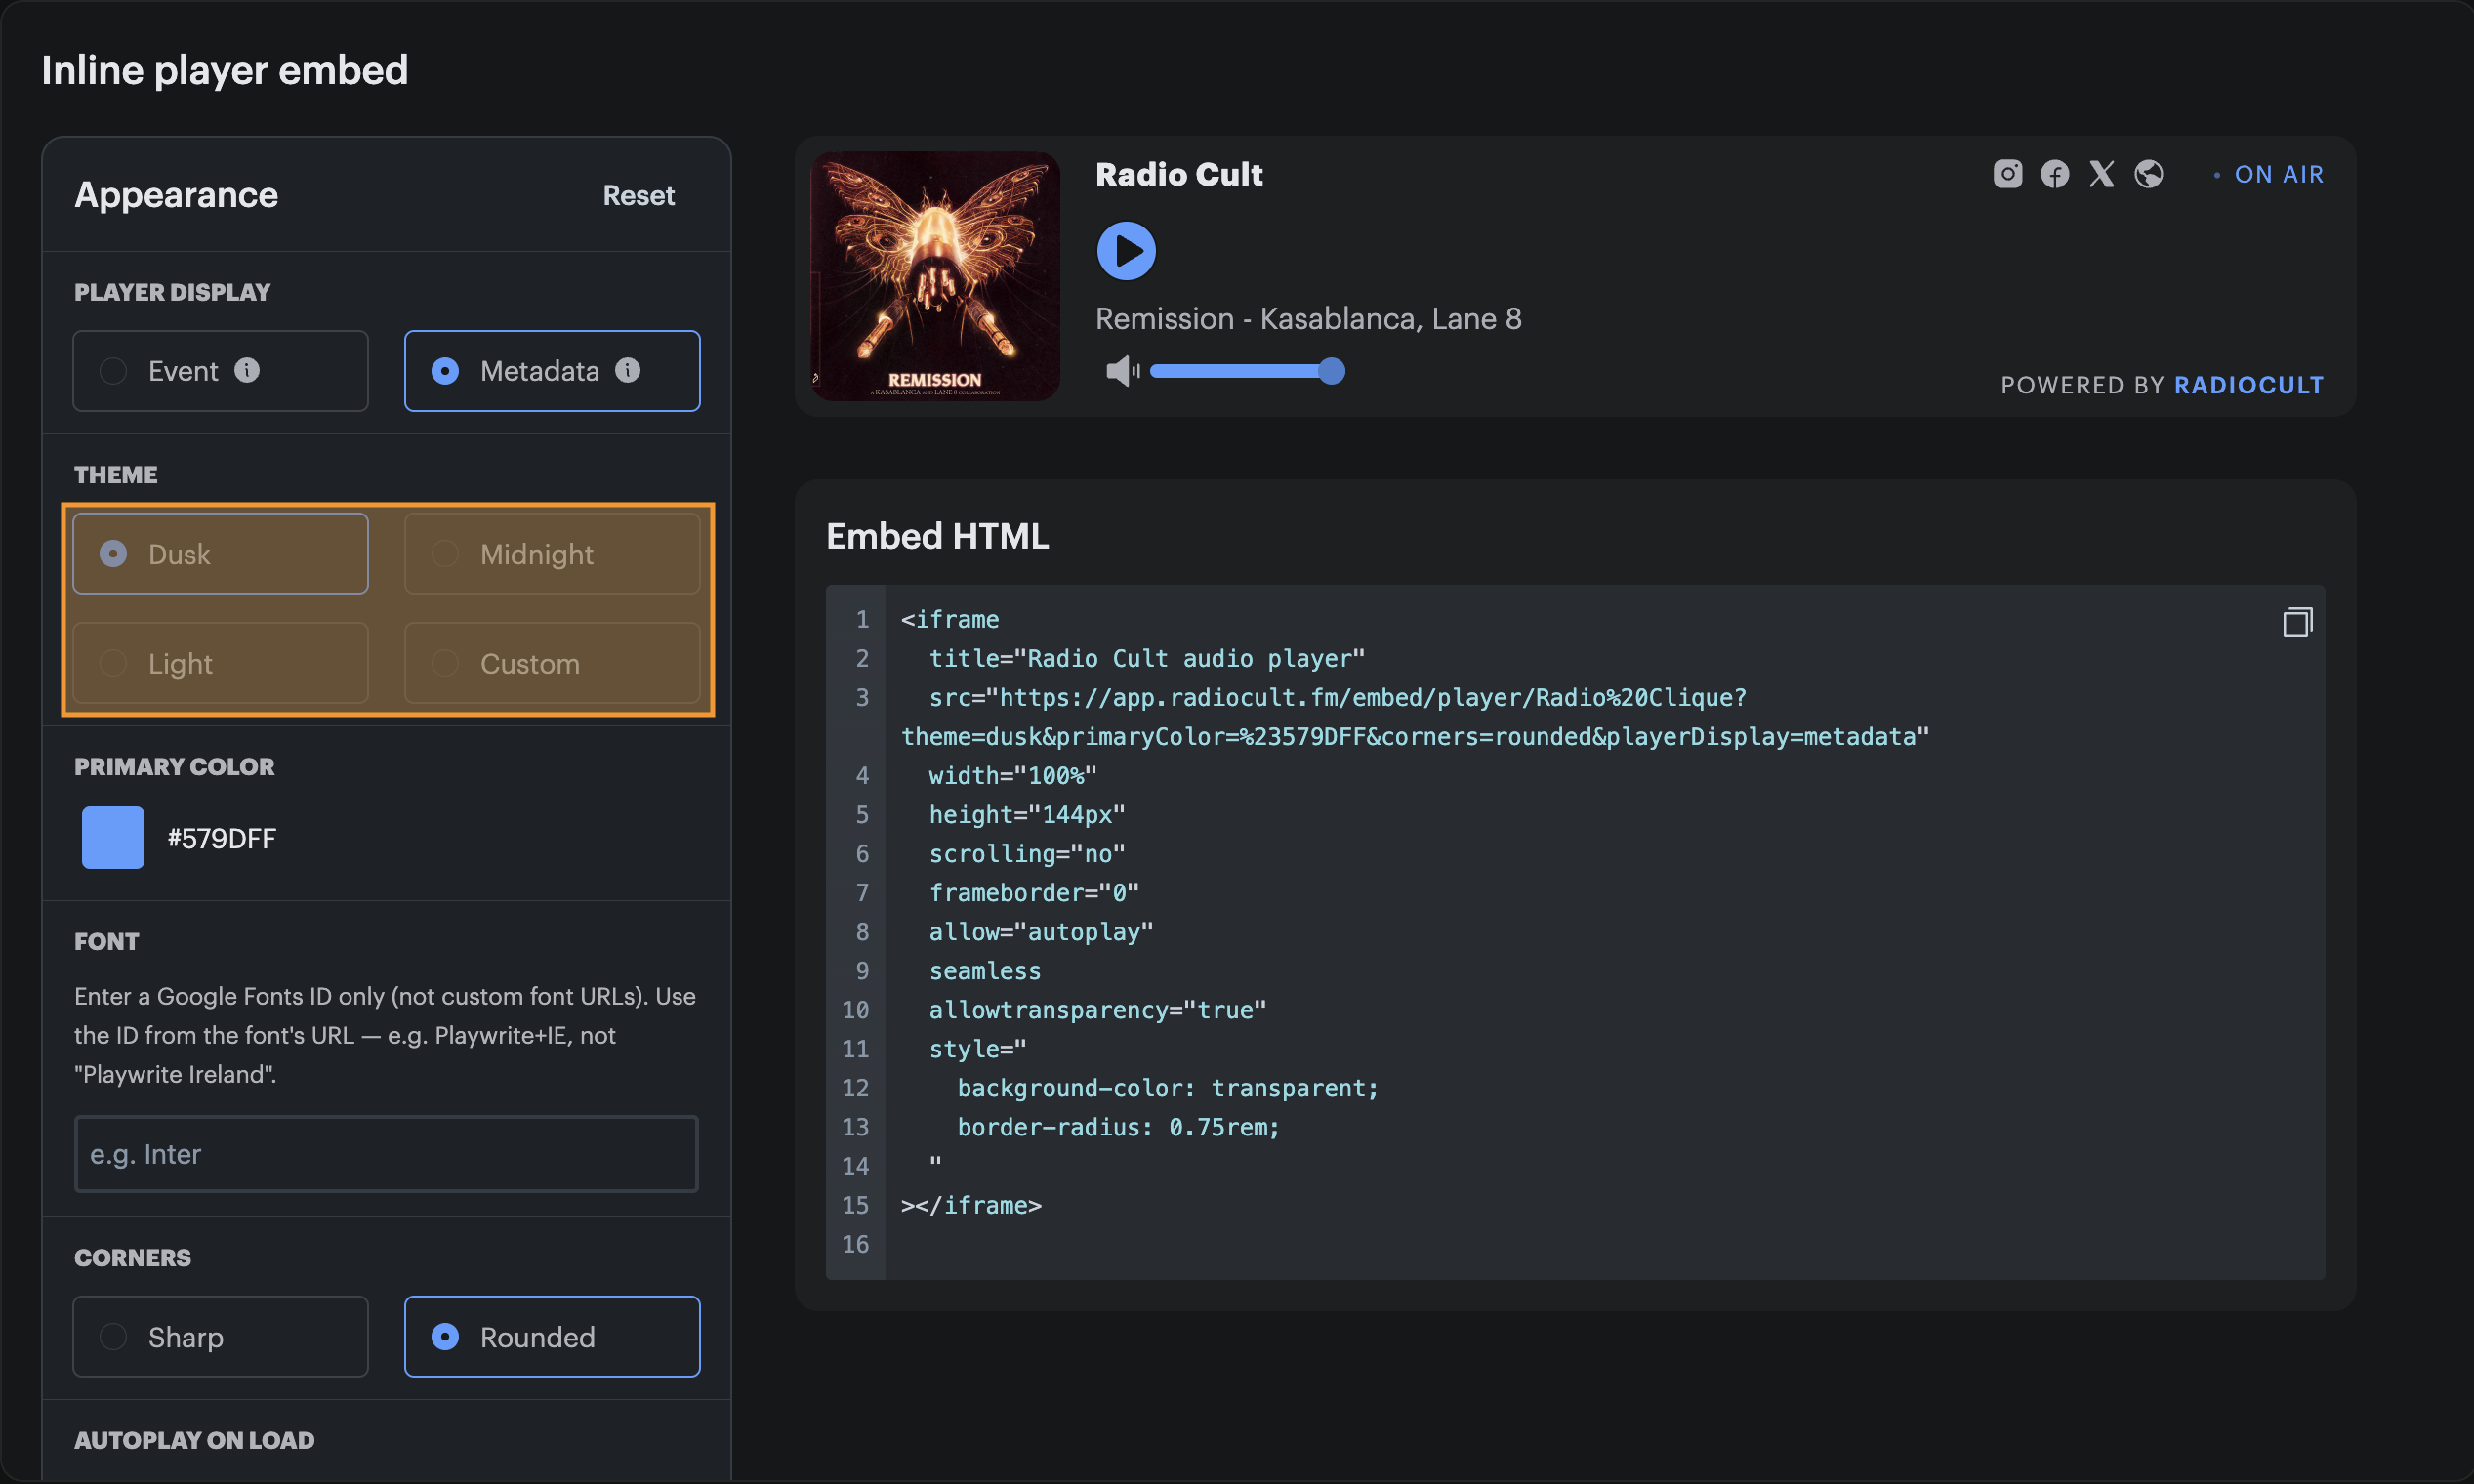Click the code line background-color: transparent;
This screenshot has height=1484, width=2474.
point(1168,1088)
